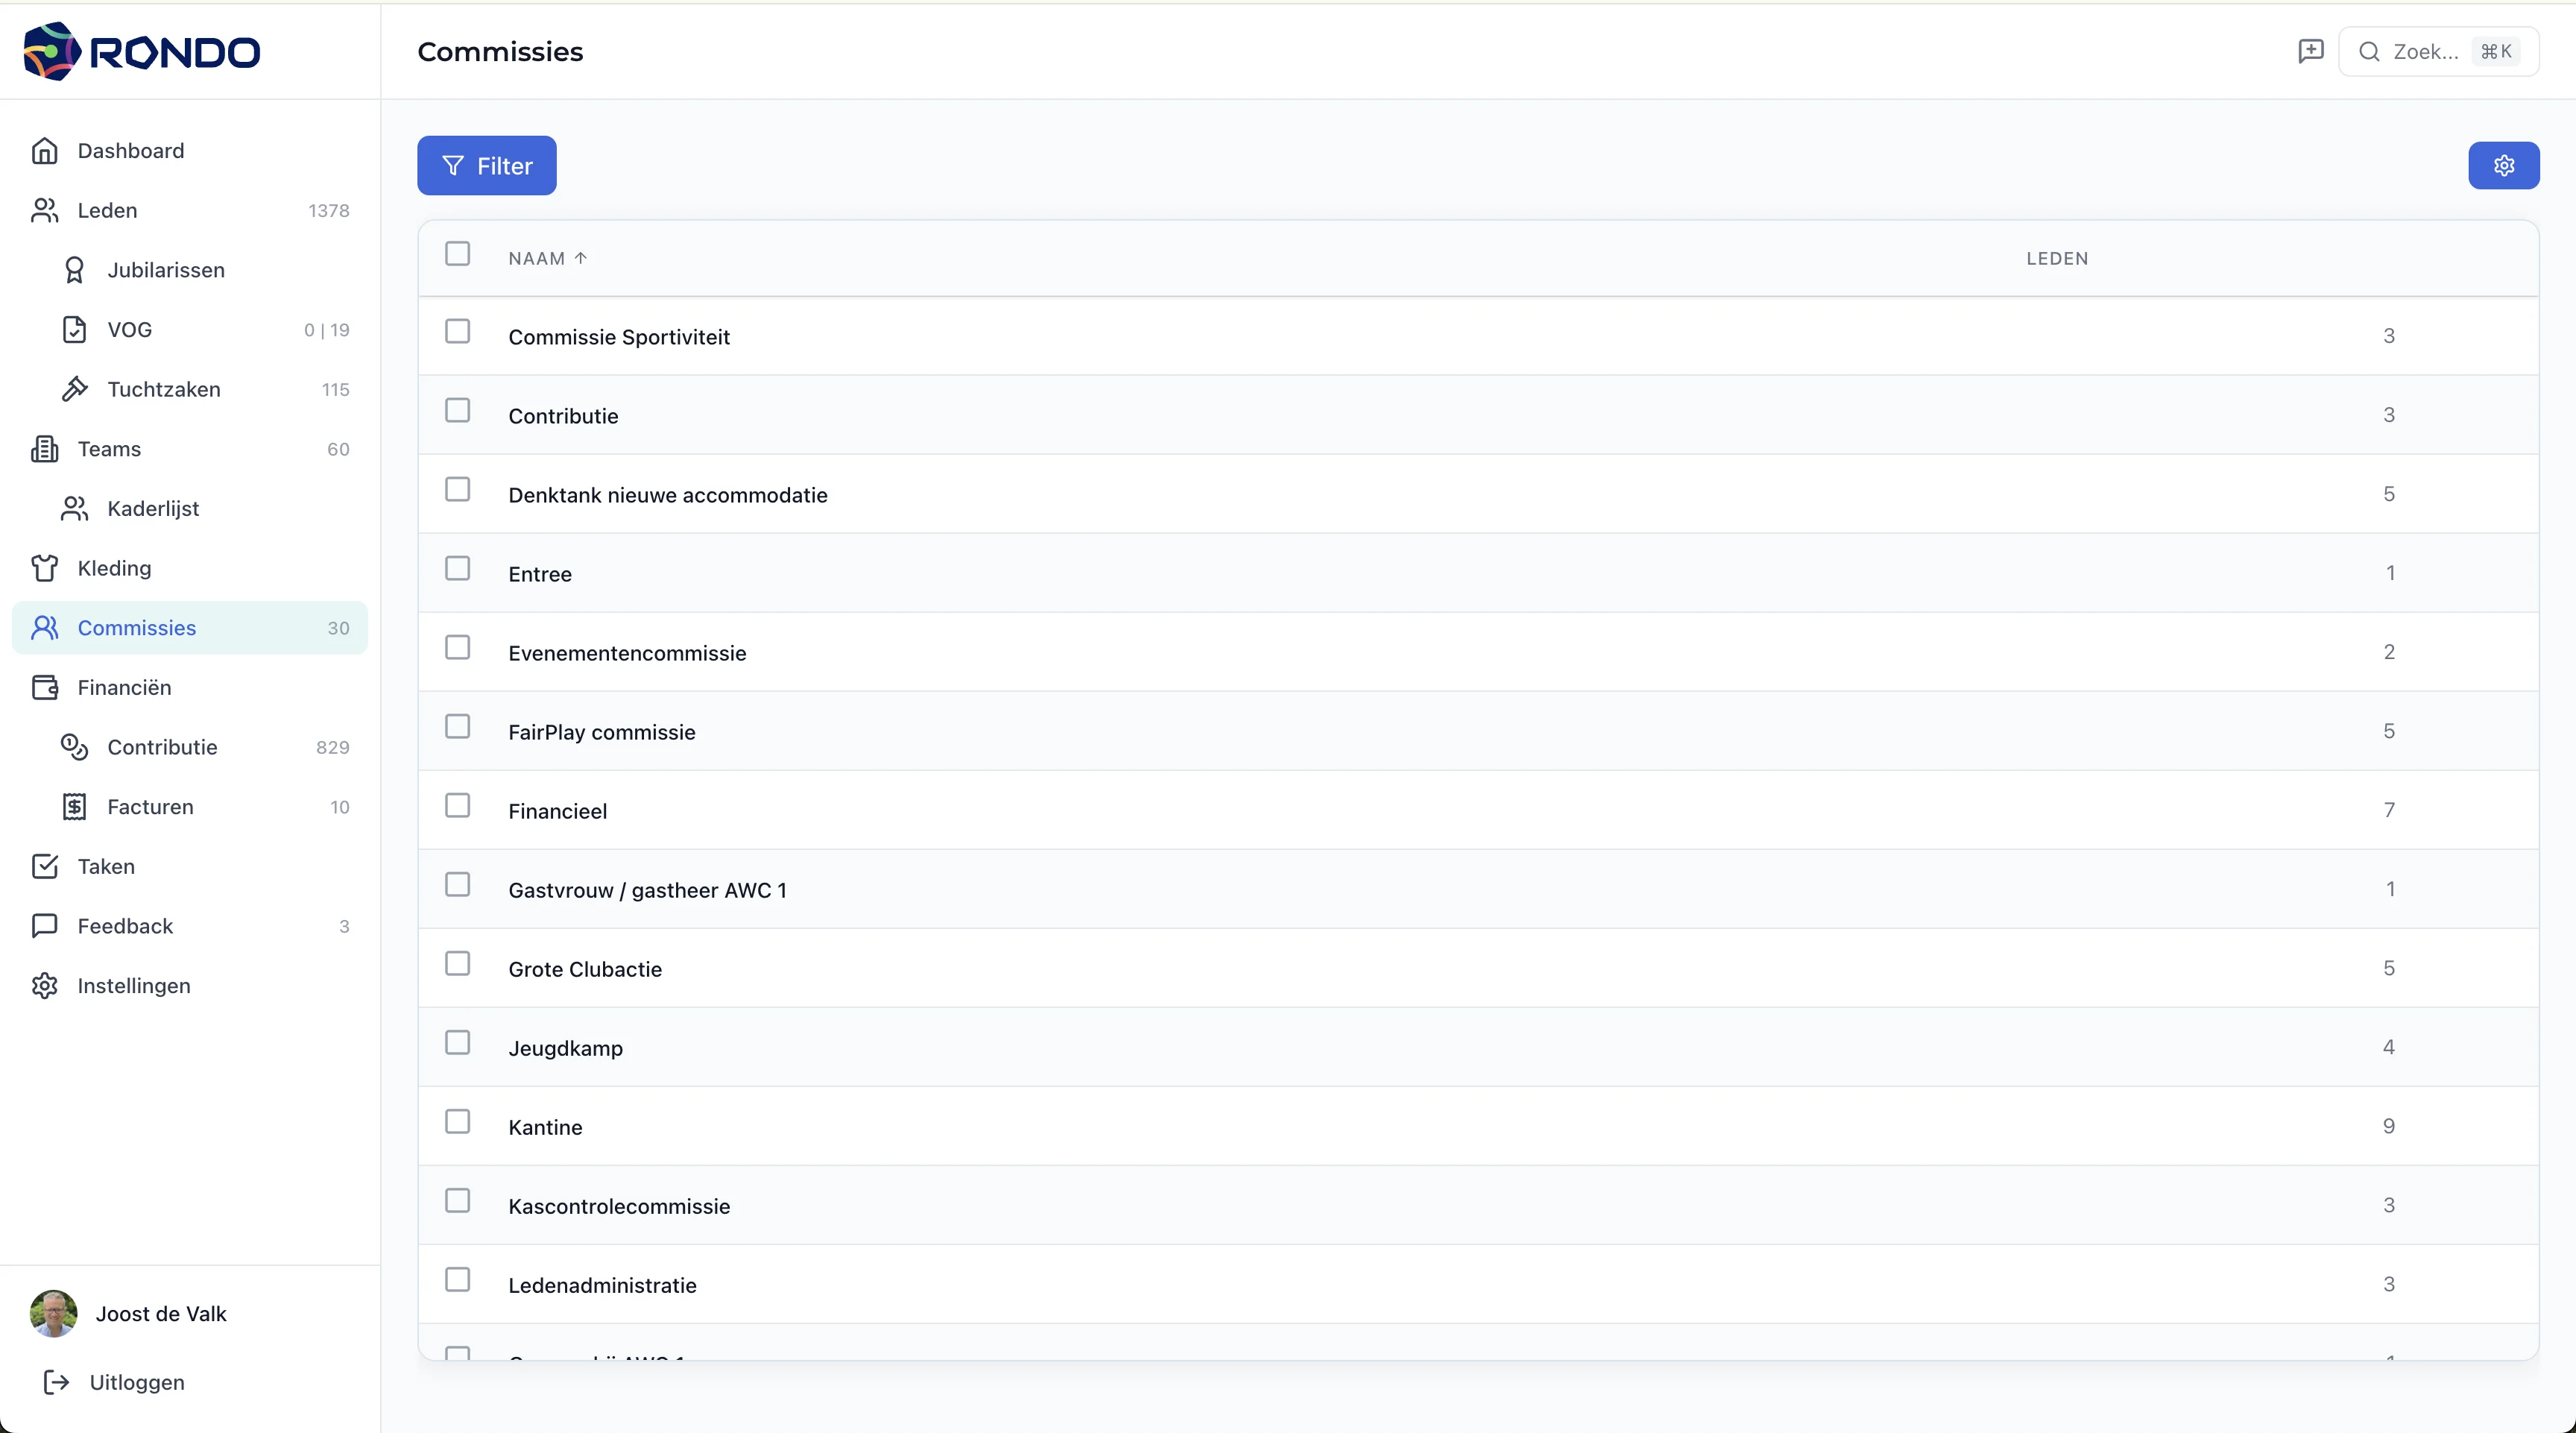Click the blue gear column settings button

point(2503,166)
